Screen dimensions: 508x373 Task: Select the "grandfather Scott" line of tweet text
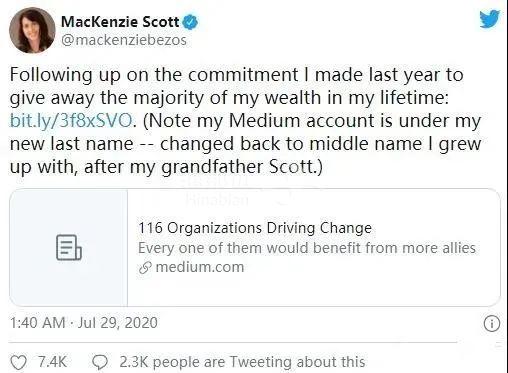coord(166,167)
